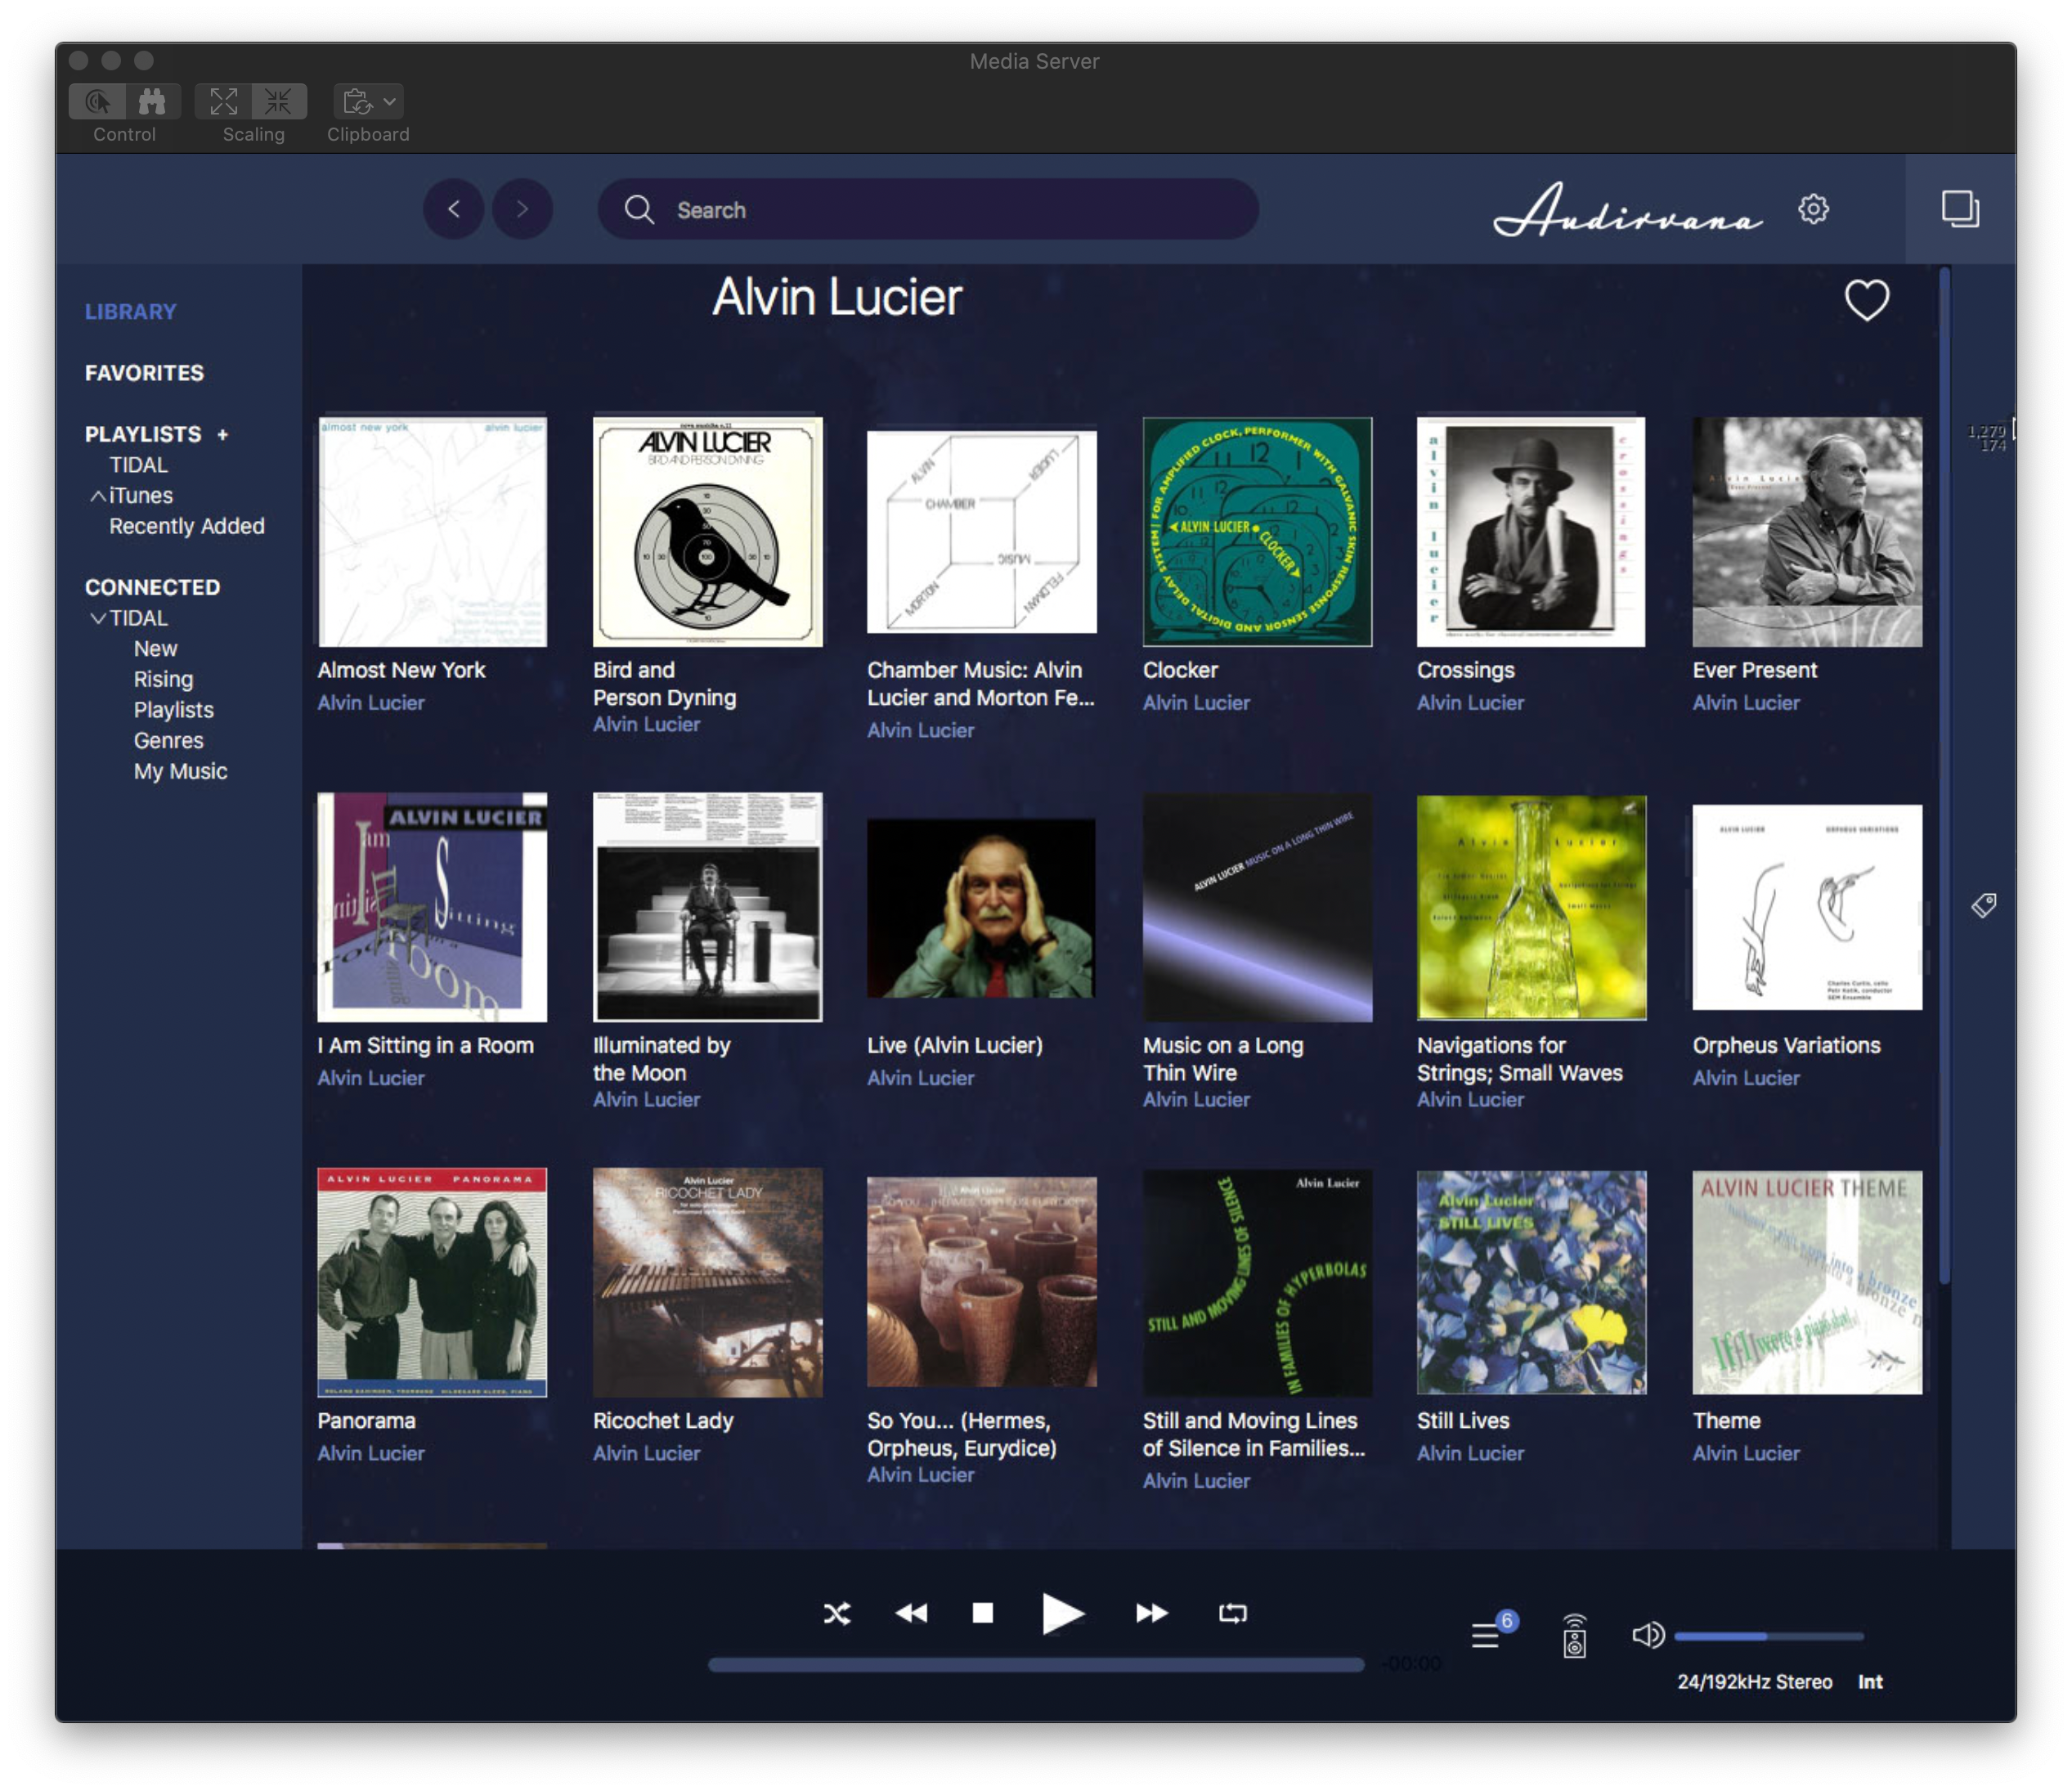Click Alvin Lucier artist link under Clocker

1196,702
